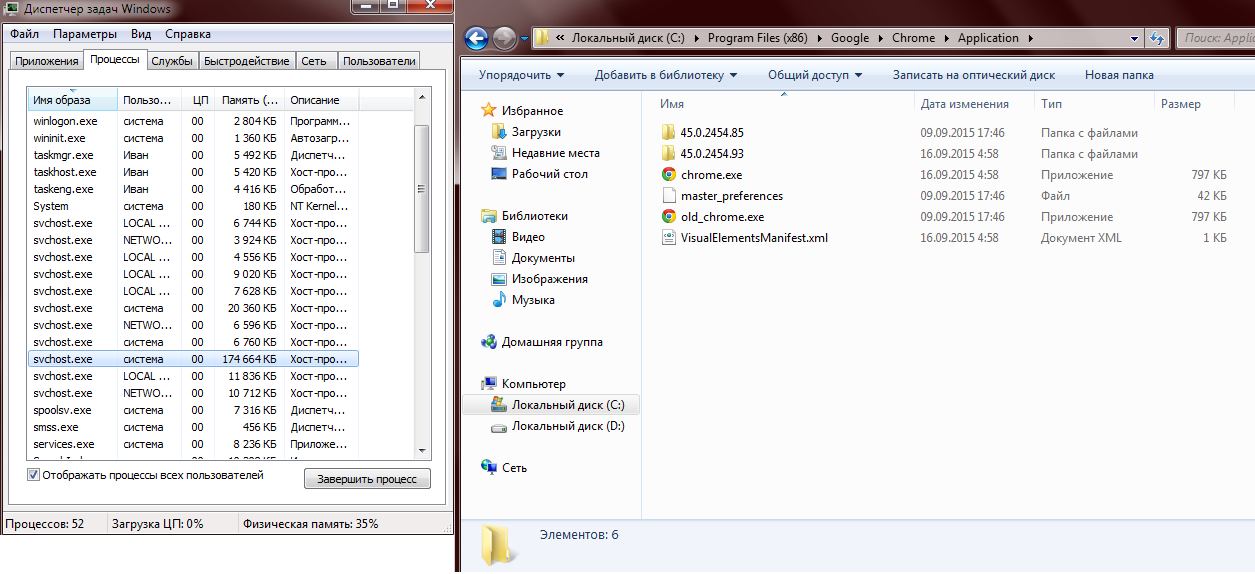
Task: Click the process list vertical scrollbar thumb
Action: click(421, 189)
